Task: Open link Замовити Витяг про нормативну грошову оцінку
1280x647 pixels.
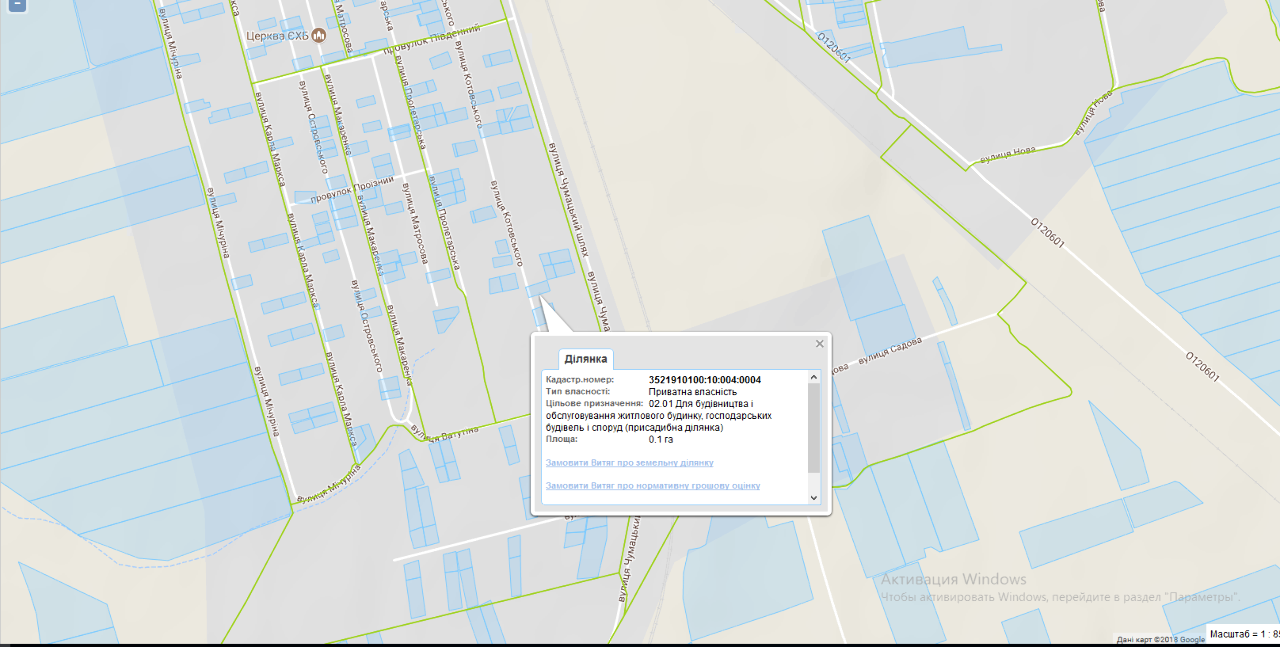Action: pos(653,485)
